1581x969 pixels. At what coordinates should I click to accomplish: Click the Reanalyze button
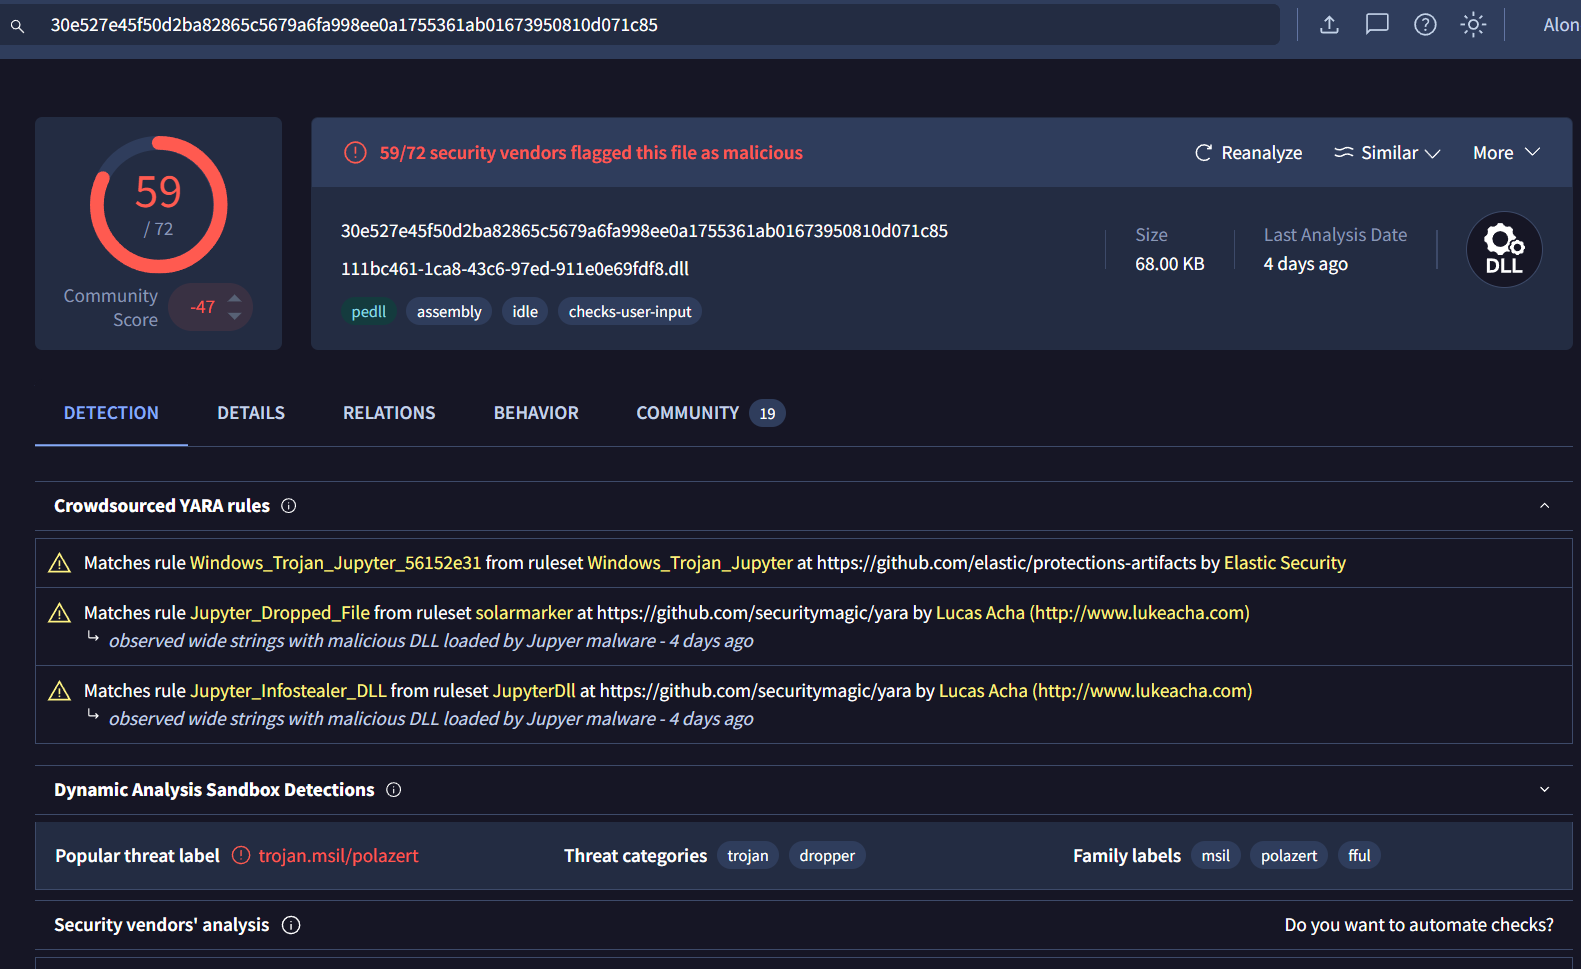[1248, 153]
